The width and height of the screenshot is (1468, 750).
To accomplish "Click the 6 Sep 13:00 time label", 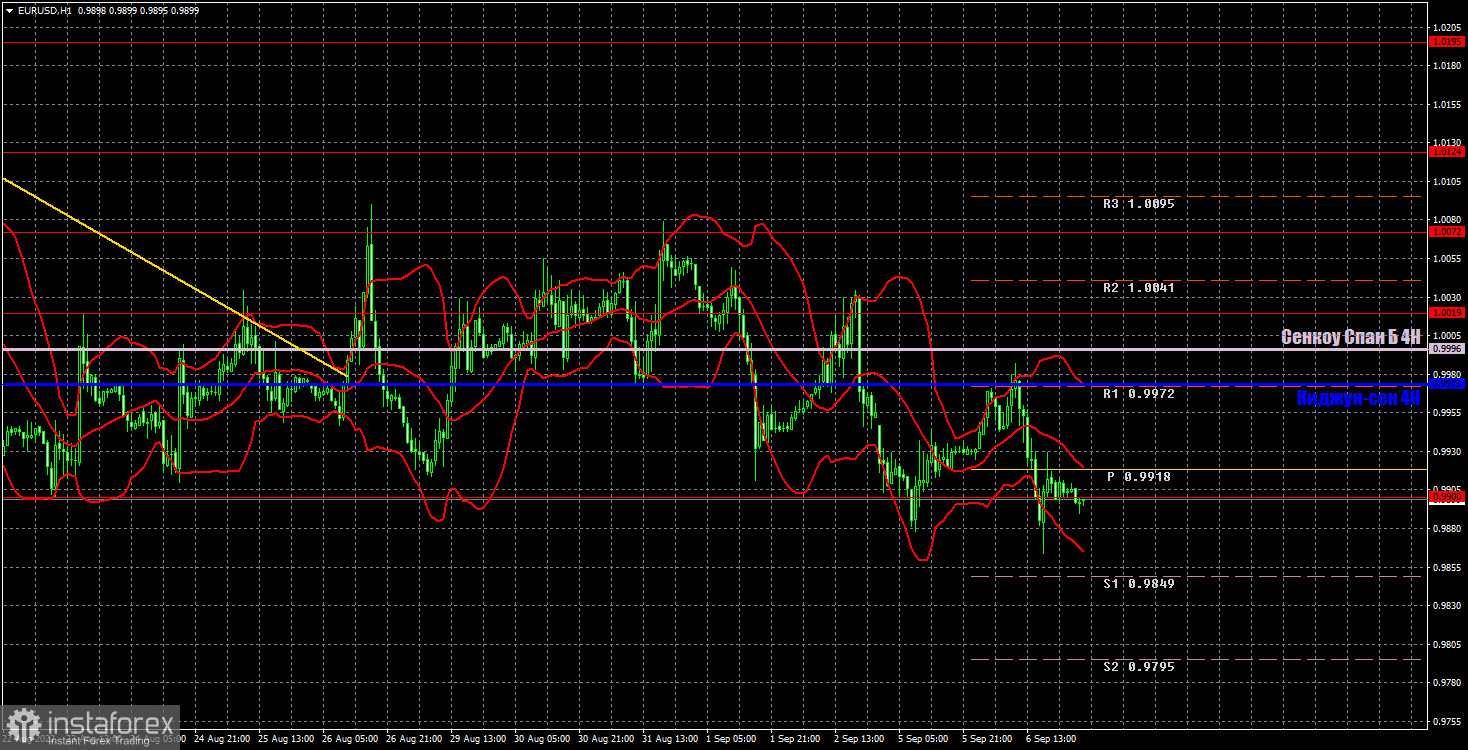I will [1052, 739].
